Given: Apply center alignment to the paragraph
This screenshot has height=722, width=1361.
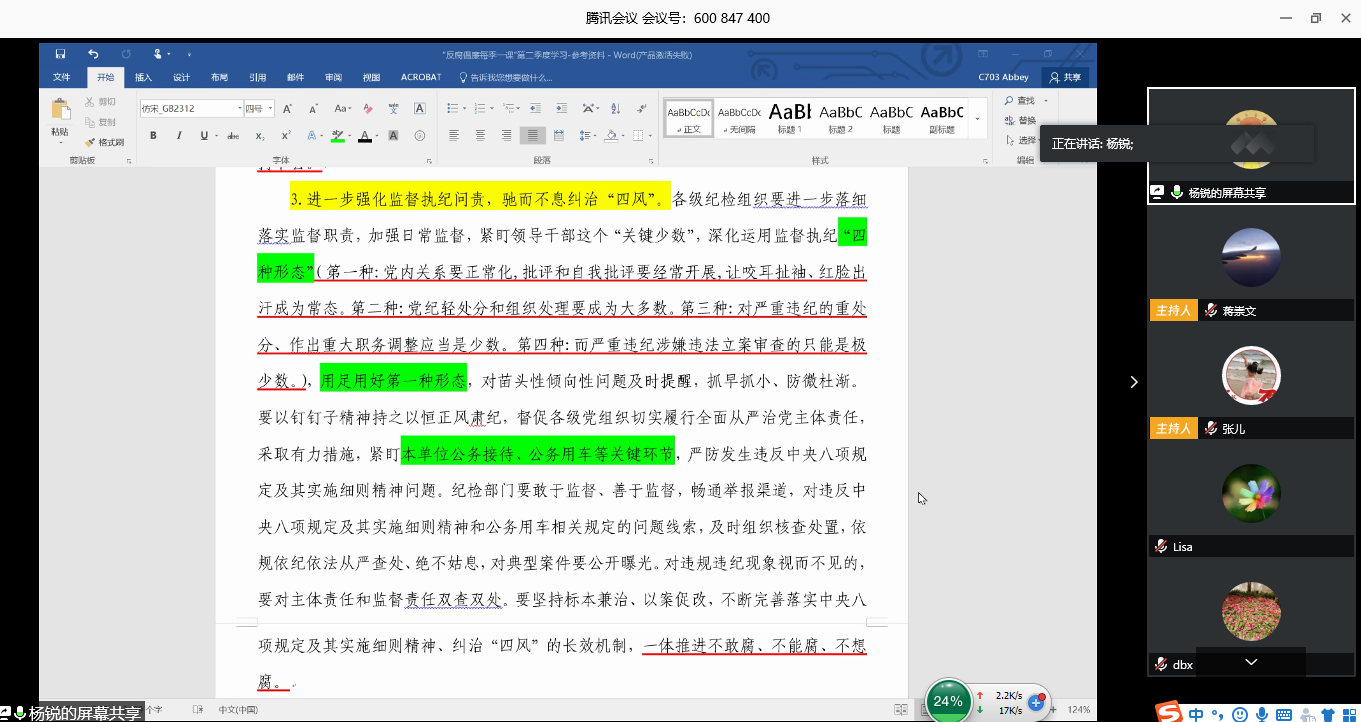Looking at the screenshot, I should coord(480,136).
